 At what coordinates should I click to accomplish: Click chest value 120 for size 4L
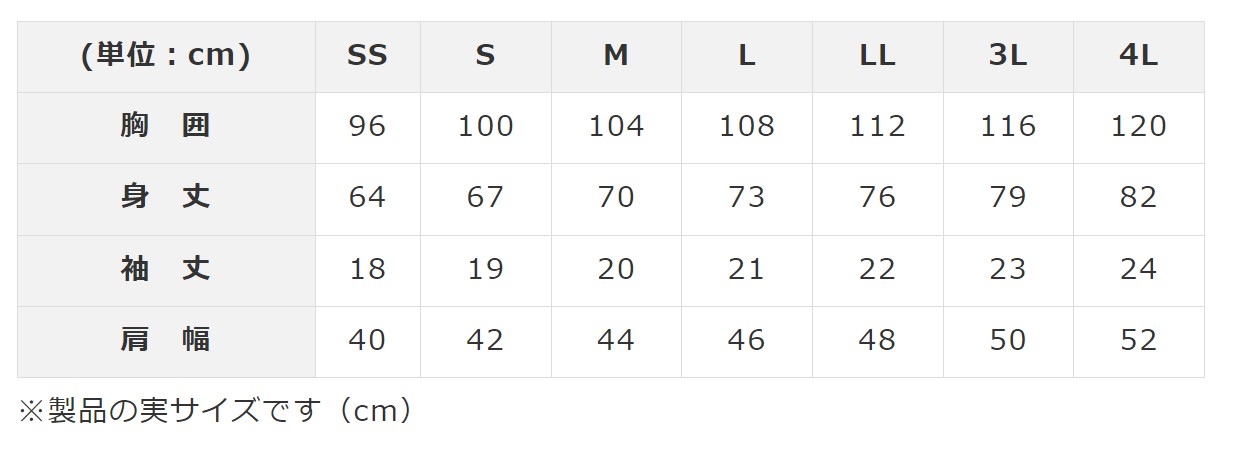(x=1138, y=126)
